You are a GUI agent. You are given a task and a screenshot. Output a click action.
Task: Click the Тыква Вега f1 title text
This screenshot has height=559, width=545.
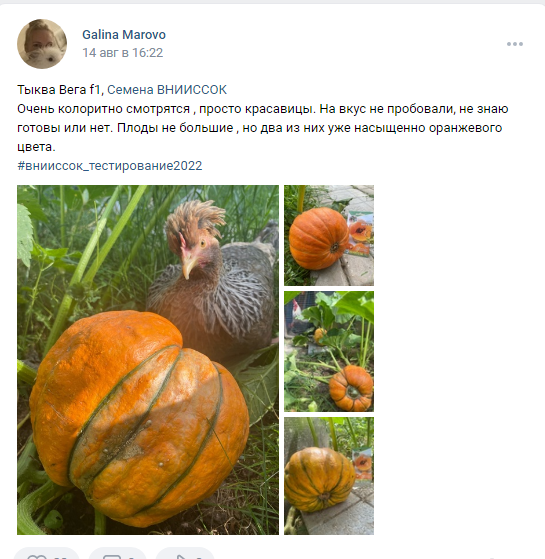tap(60, 89)
